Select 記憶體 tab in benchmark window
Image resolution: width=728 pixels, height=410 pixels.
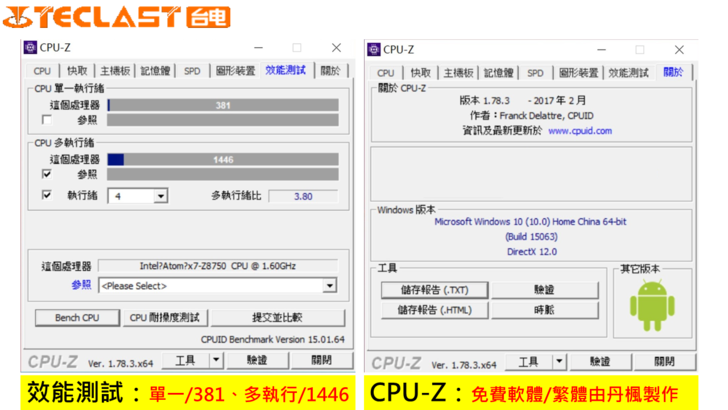click(x=157, y=71)
